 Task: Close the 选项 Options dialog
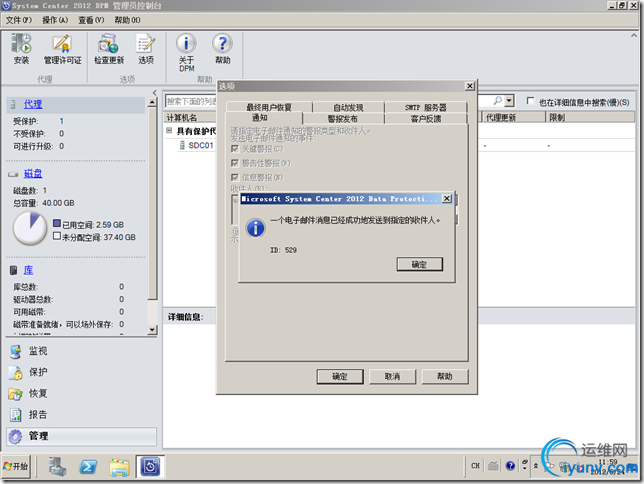pyautogui.click(x=470, y=86)
